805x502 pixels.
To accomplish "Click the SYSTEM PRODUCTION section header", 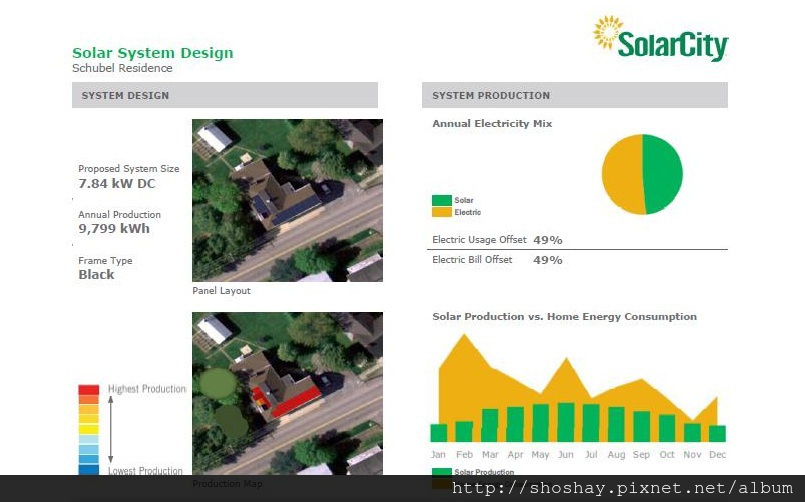I will tap(575, 95).
